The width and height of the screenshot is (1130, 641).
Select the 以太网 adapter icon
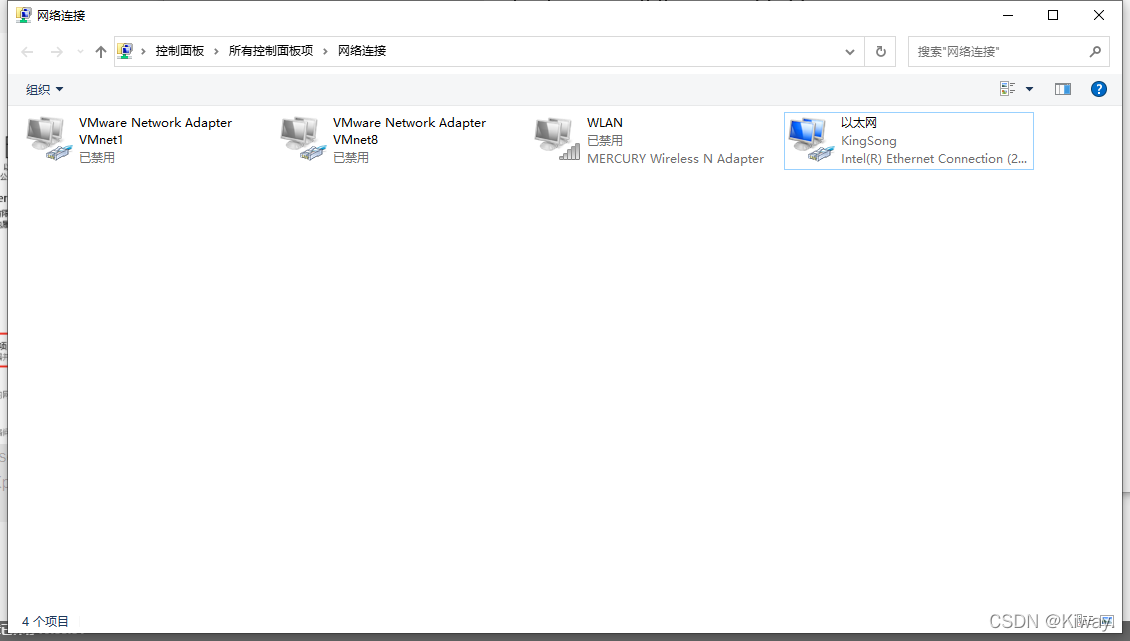[811, 140]
